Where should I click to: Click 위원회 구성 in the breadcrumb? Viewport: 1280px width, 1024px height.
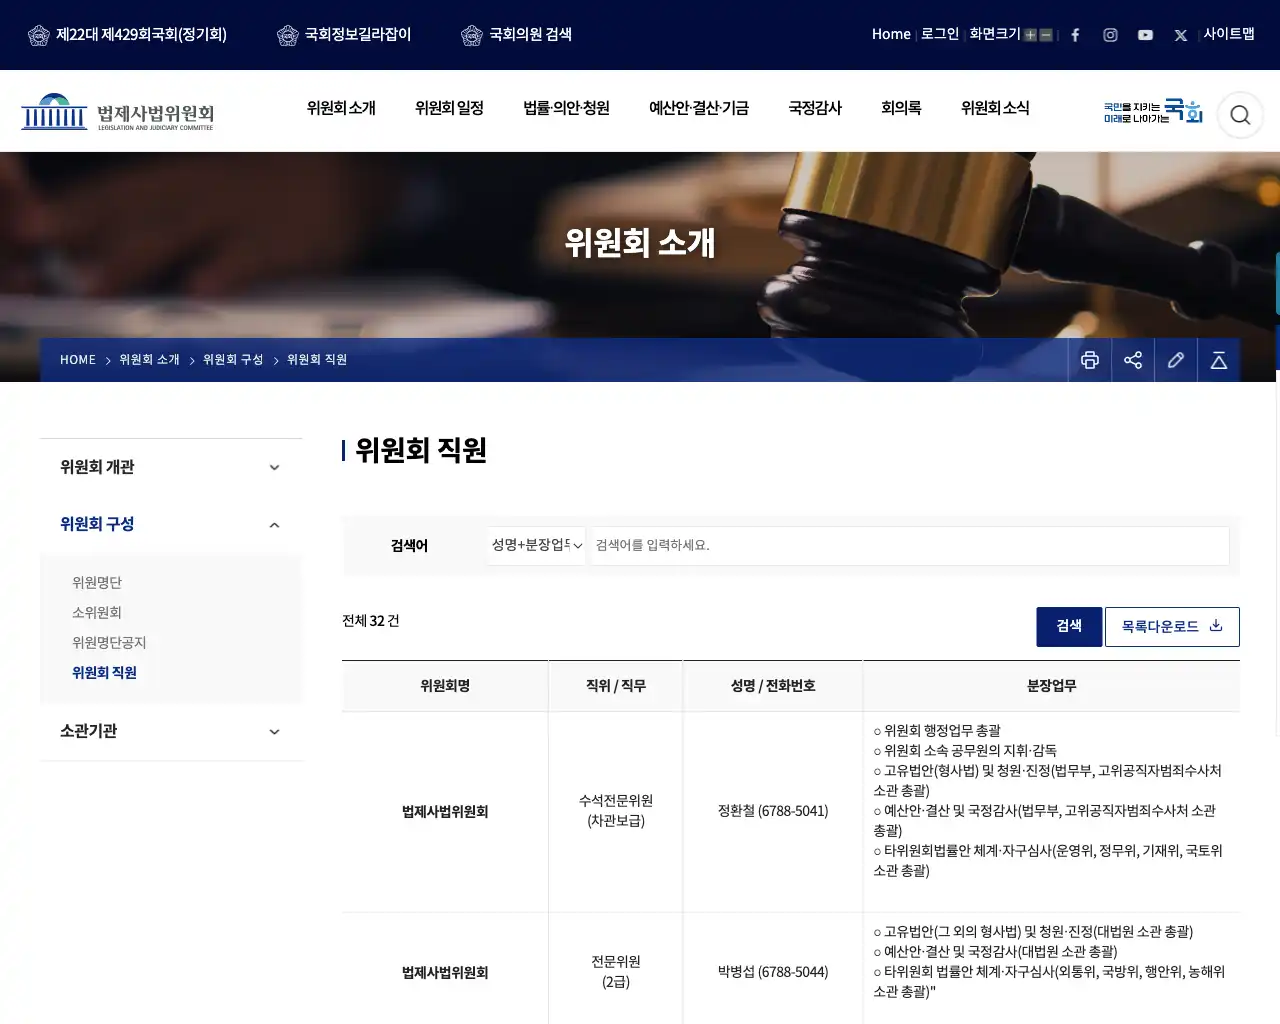[233, 360]
